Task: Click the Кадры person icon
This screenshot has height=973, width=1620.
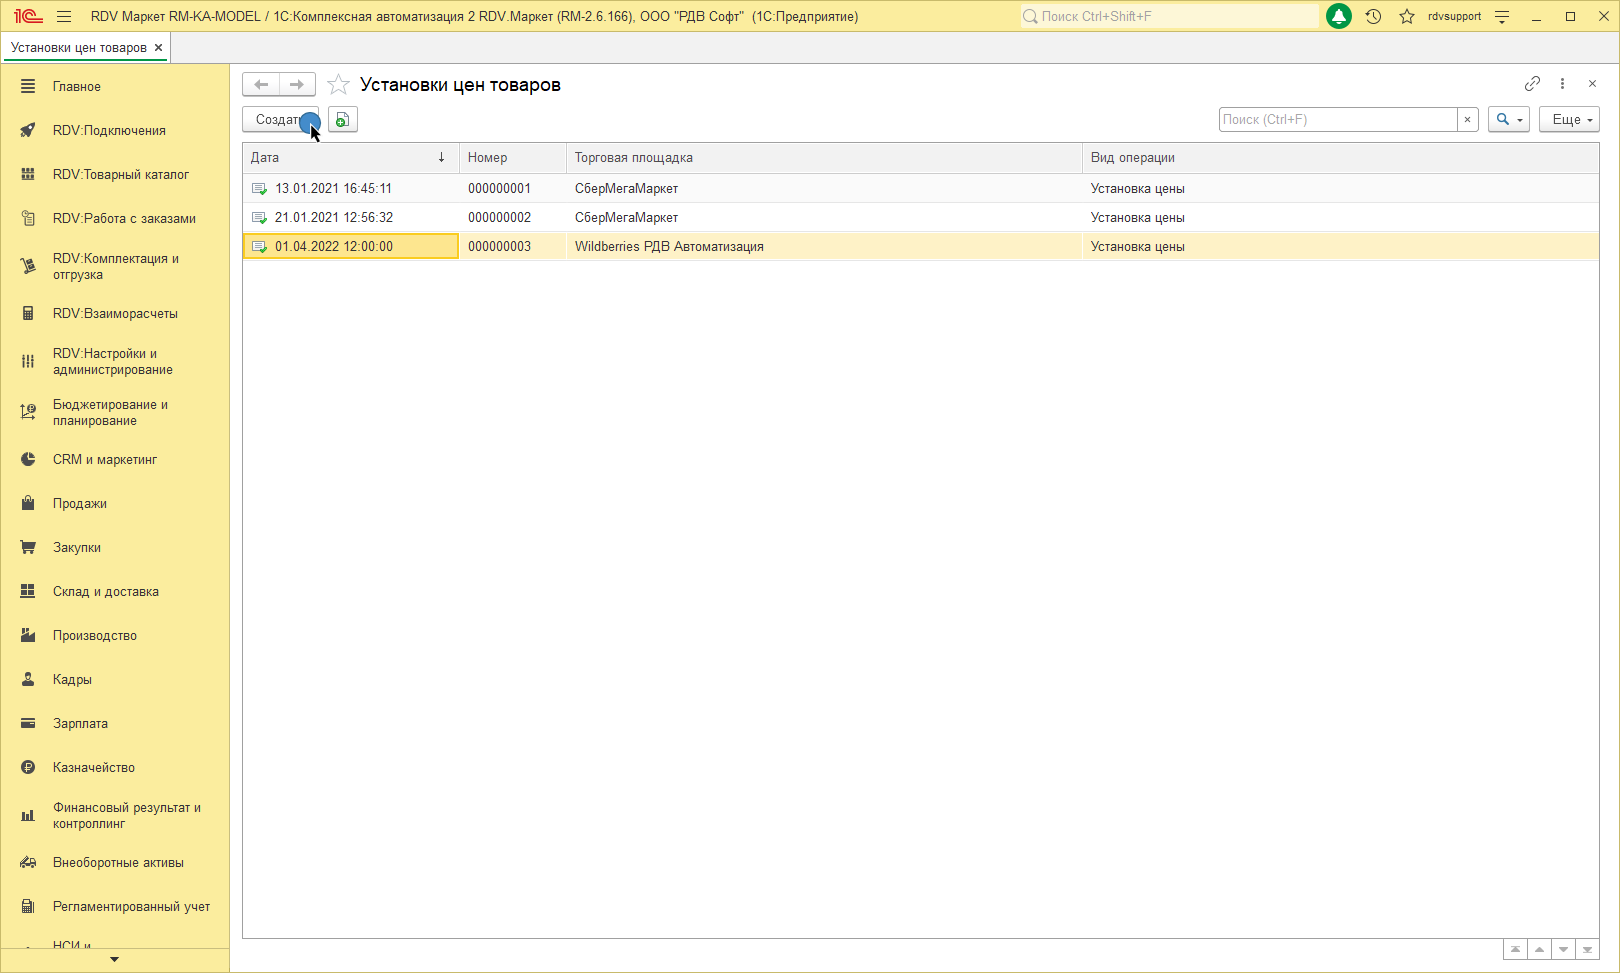Action: pyautogui.click(x=28, y=680)
